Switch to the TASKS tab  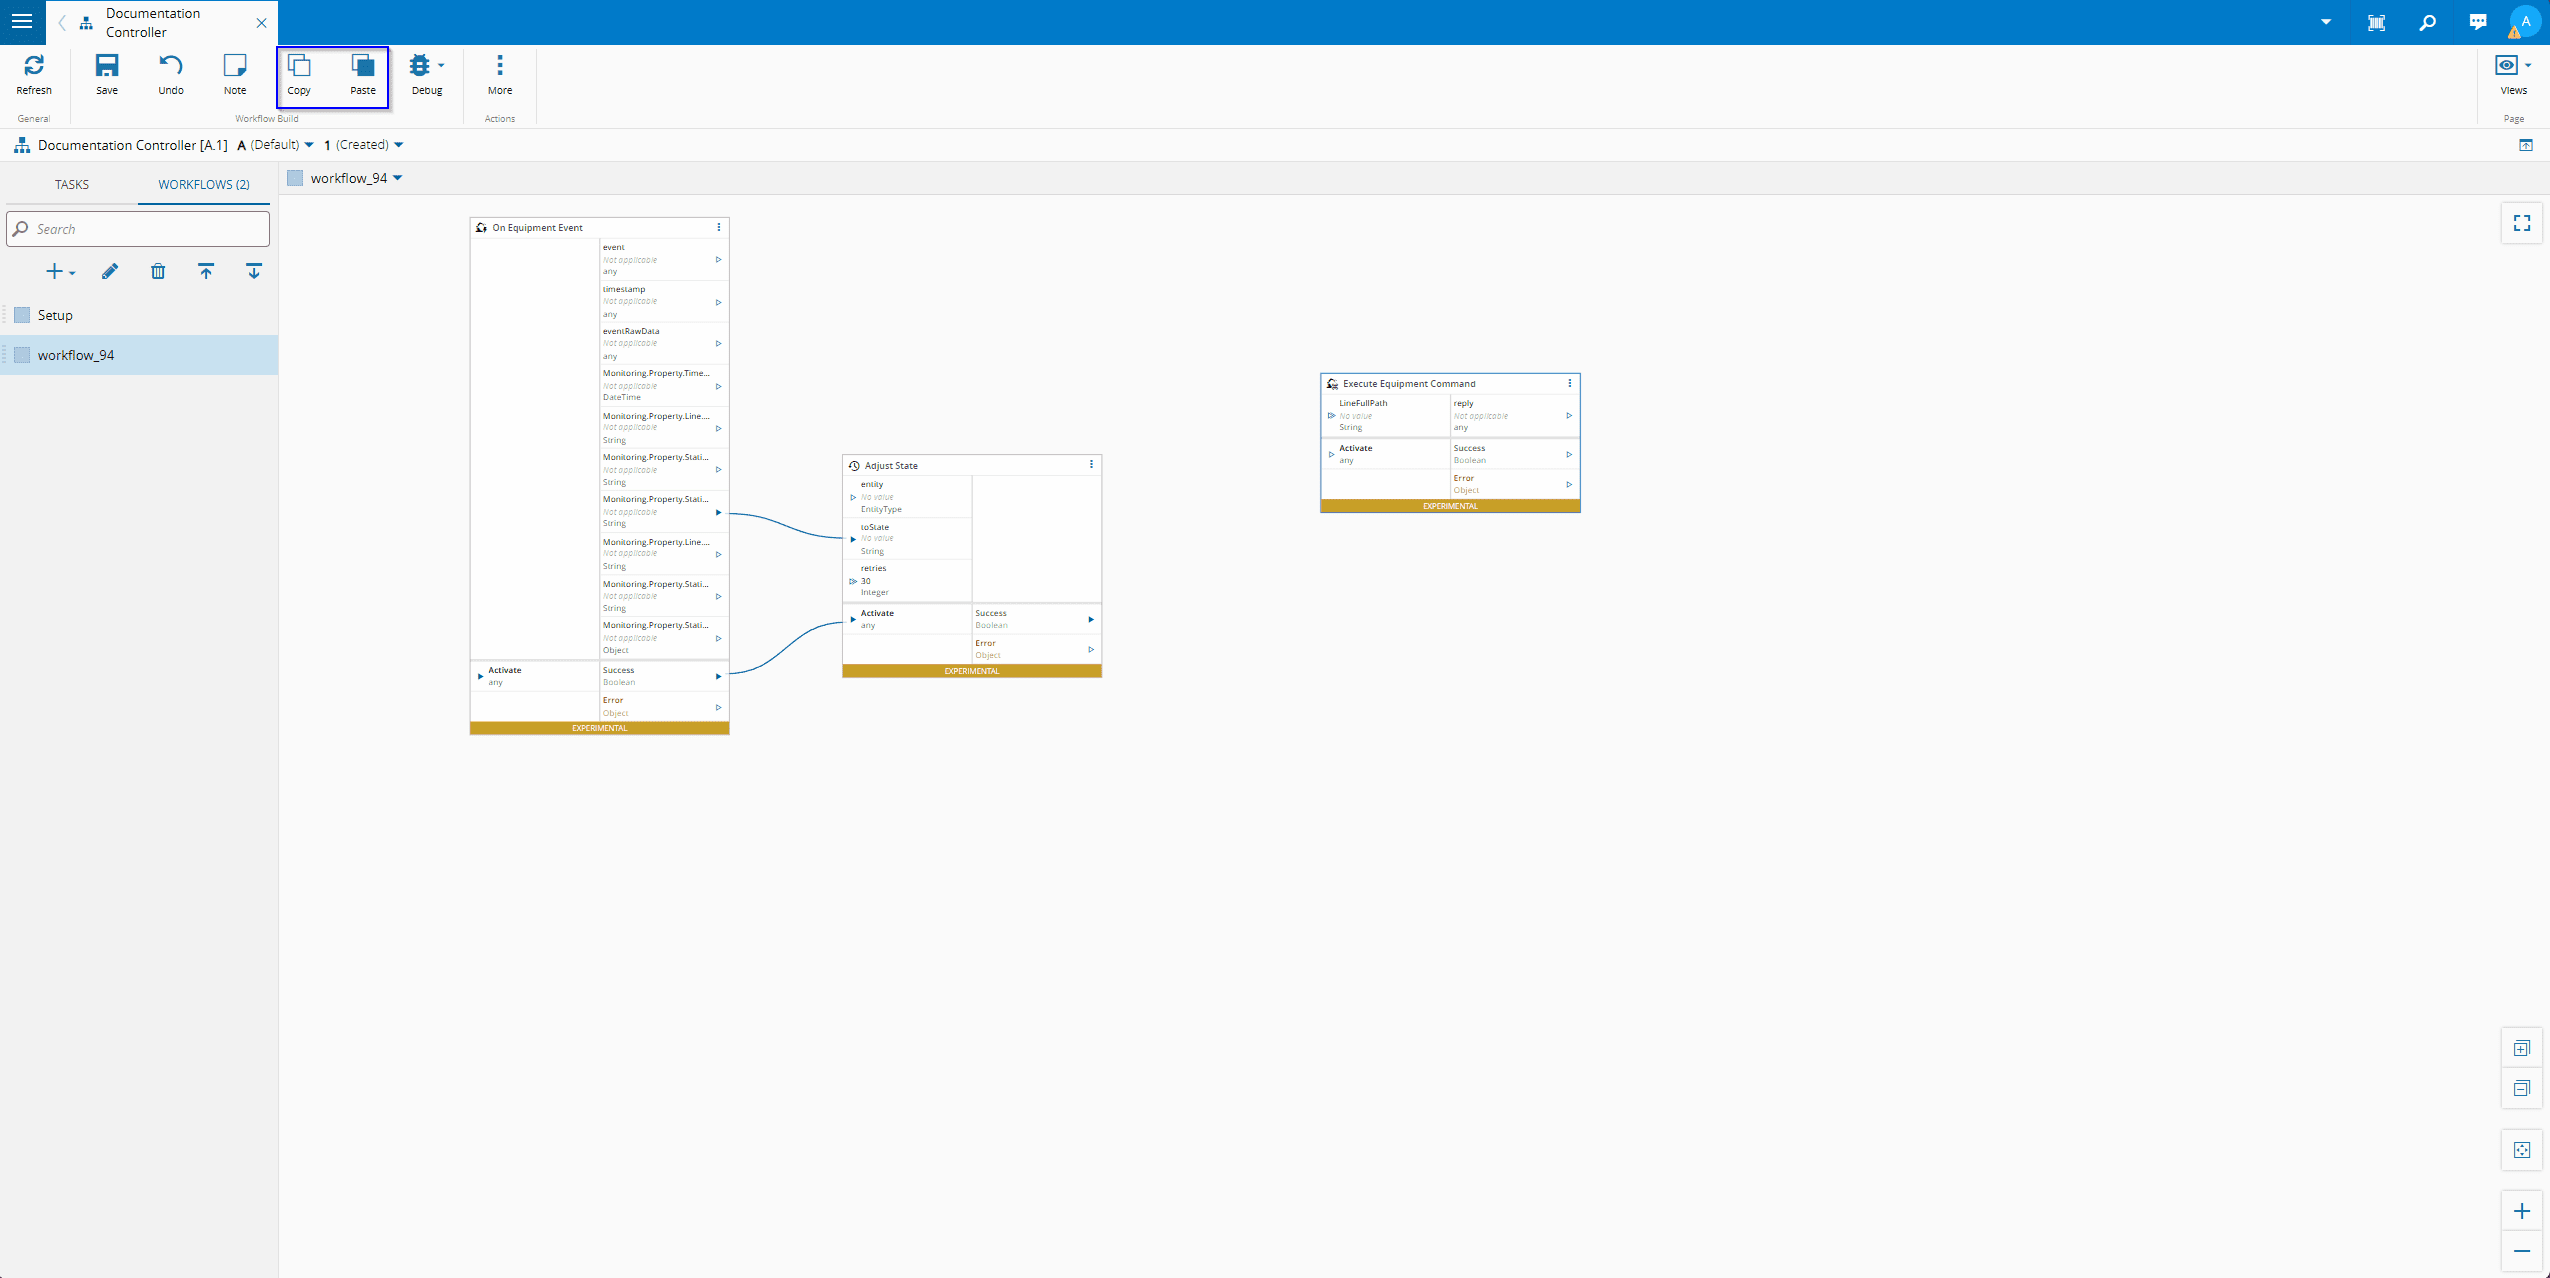coord(72,185)
